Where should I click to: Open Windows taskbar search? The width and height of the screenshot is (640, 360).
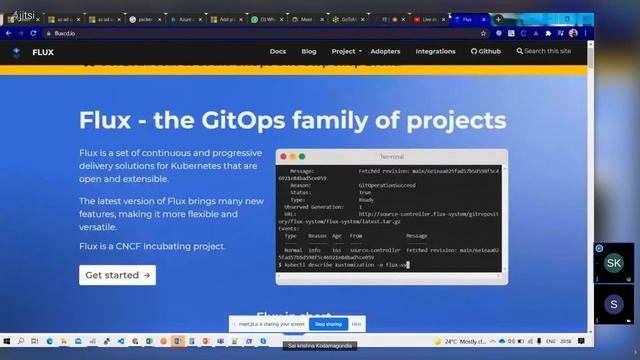pyautogui.click(x=21, y=341)
